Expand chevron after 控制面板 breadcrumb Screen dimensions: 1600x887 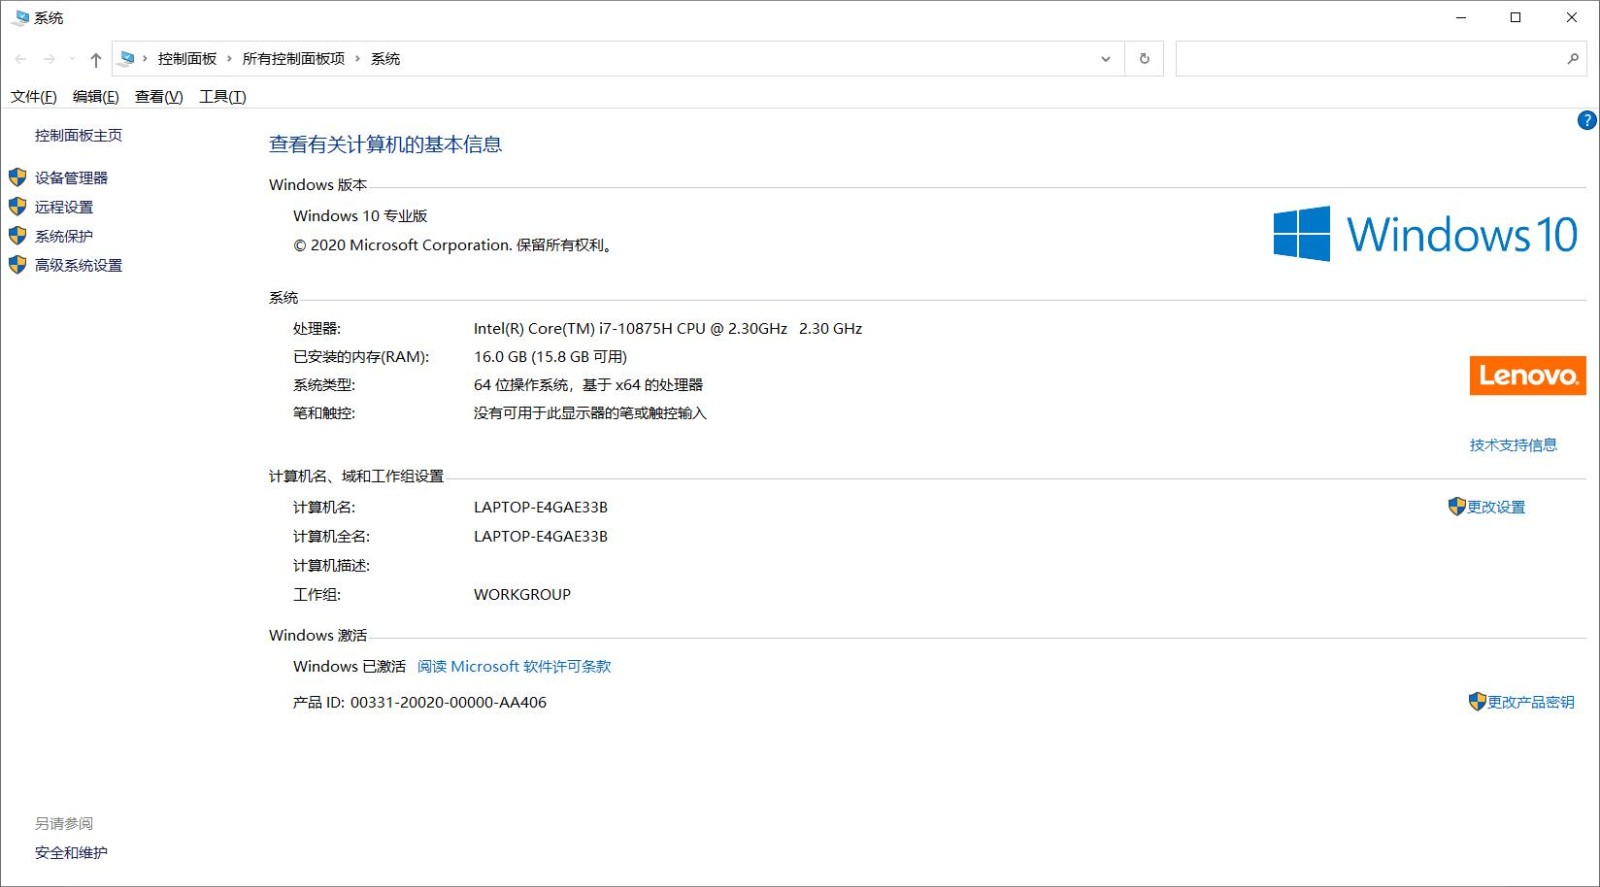[x=229, y=59]
